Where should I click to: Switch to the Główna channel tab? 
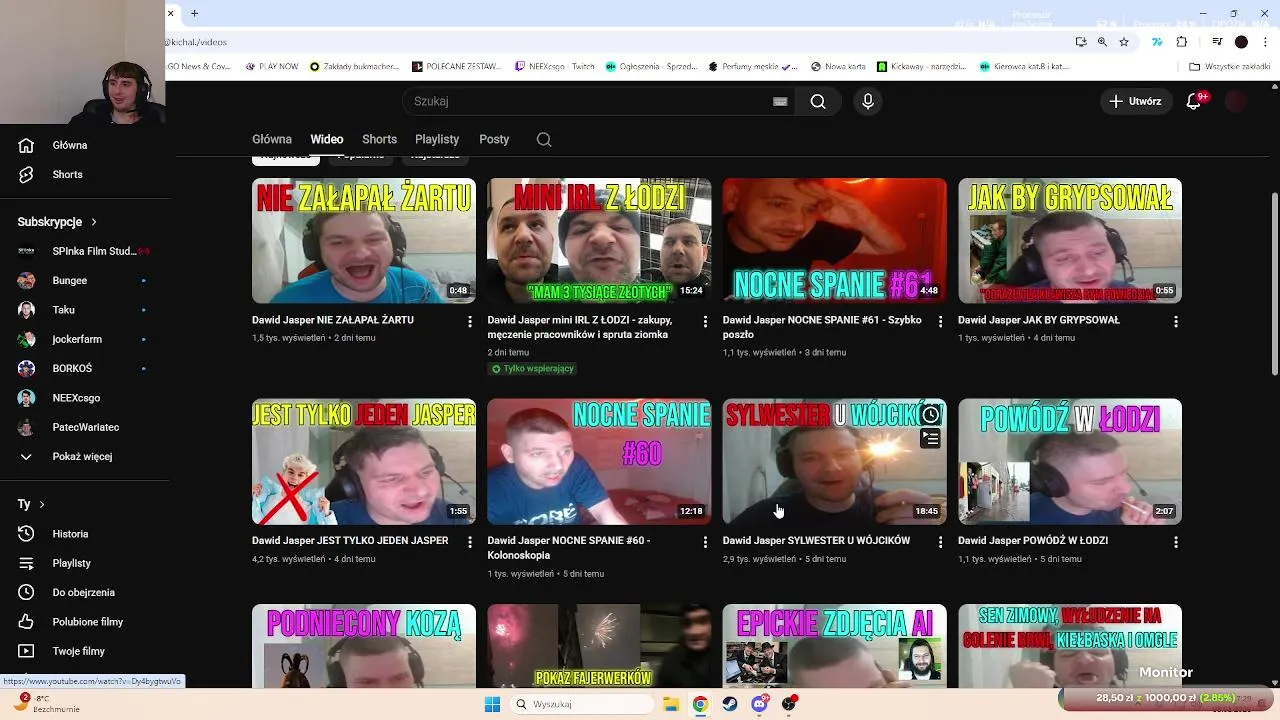pyautogui.click(x=272, y=139)
